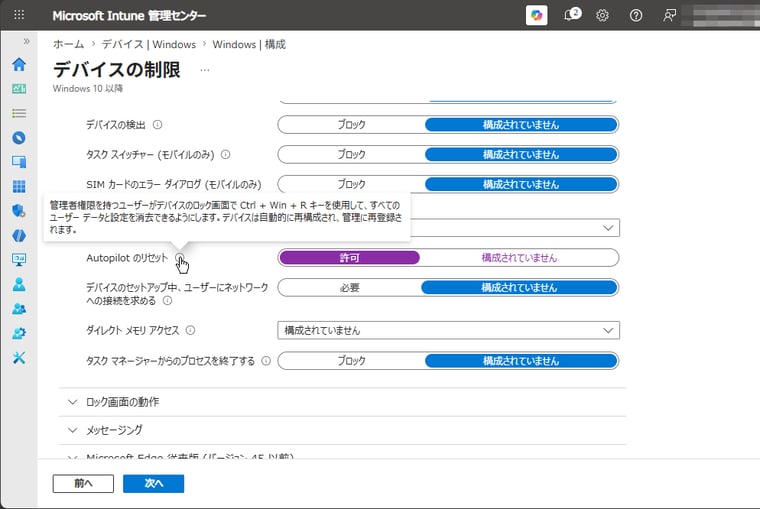Go to Windows | 構成 breadcrumb
This screenshot has height=509, width=760.
[249, 45]
